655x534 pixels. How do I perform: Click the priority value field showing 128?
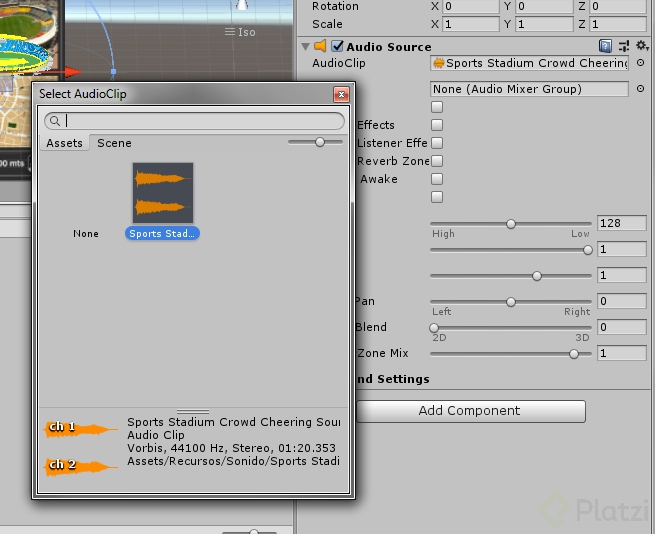(x=622, y=223)
